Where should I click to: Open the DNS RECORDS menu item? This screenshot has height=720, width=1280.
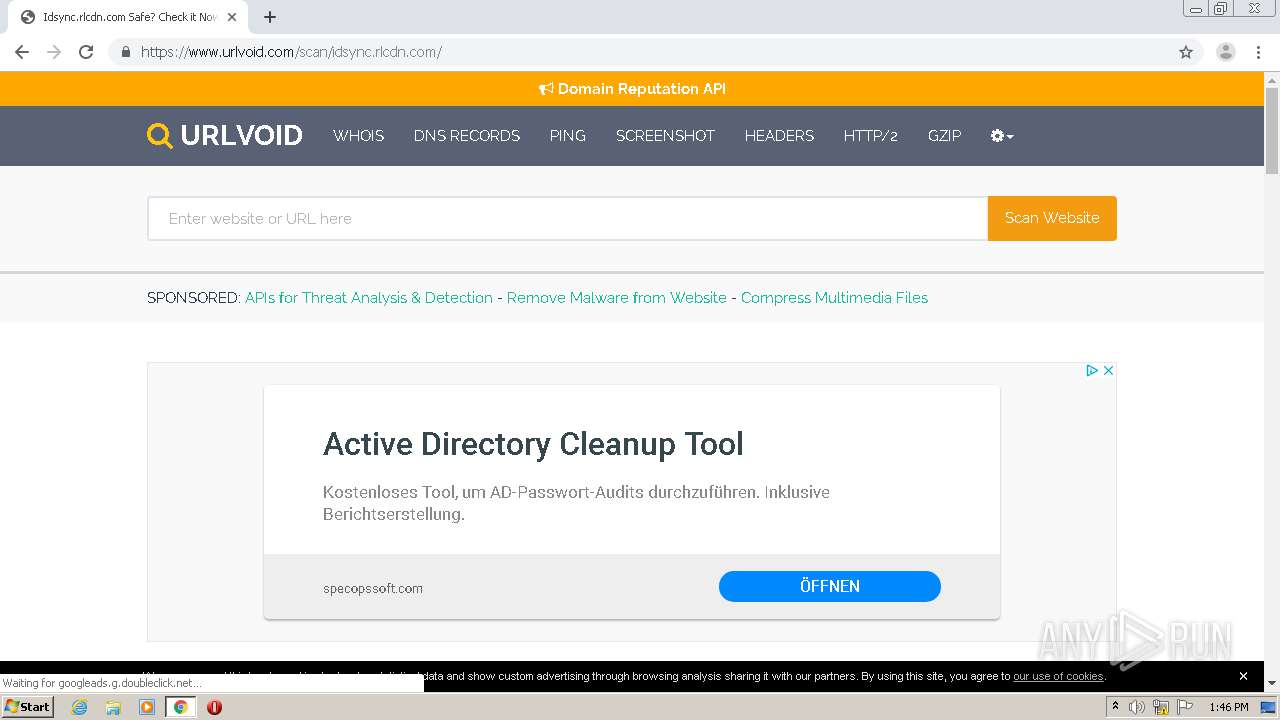pos(467,136)
